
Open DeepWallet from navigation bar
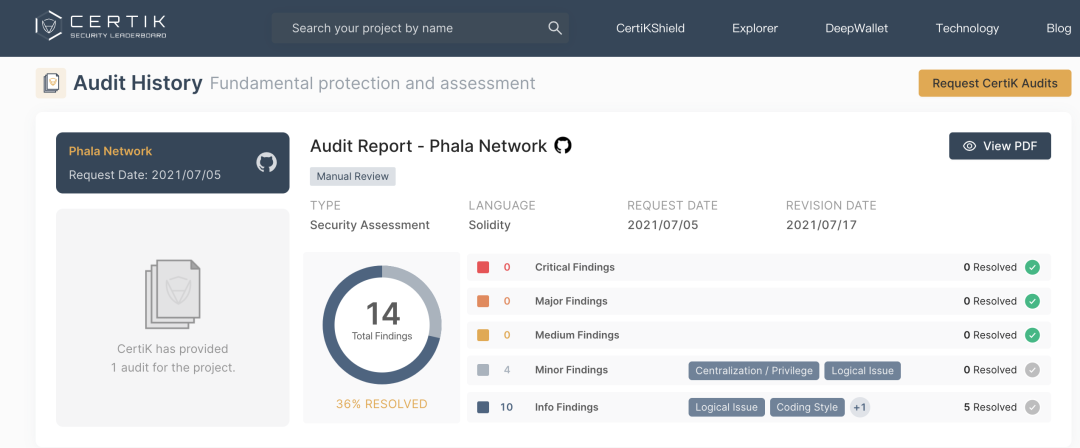856,28
